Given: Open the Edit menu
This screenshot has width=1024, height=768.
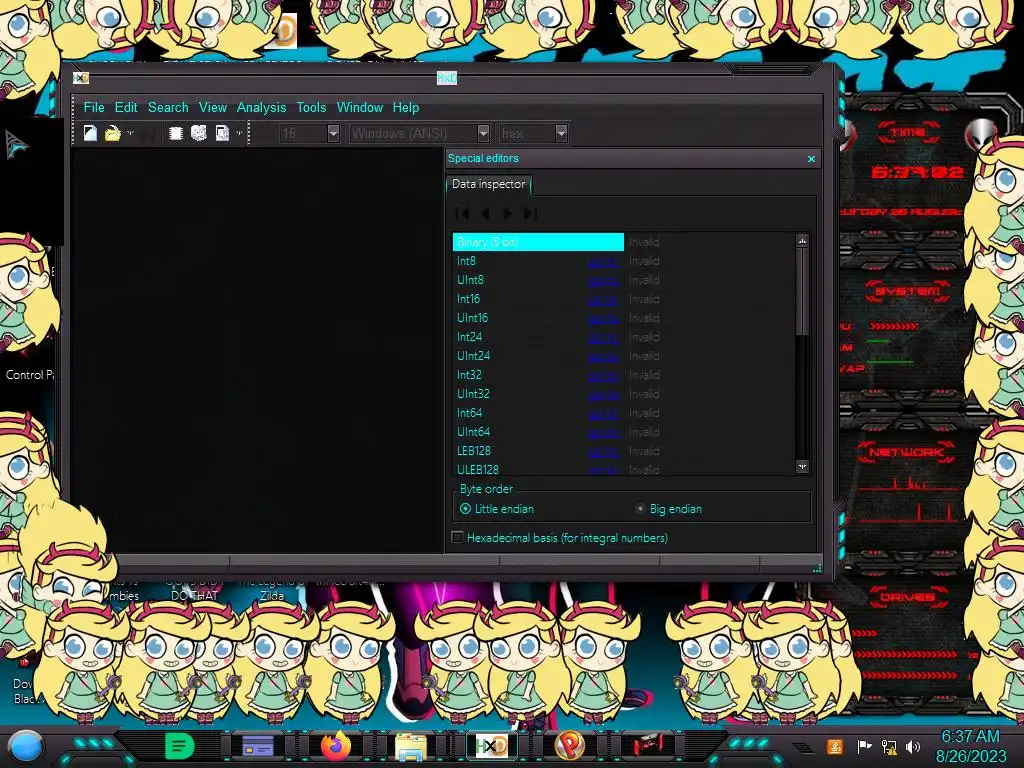Looking at the screenshot, I should coord(126,107).
